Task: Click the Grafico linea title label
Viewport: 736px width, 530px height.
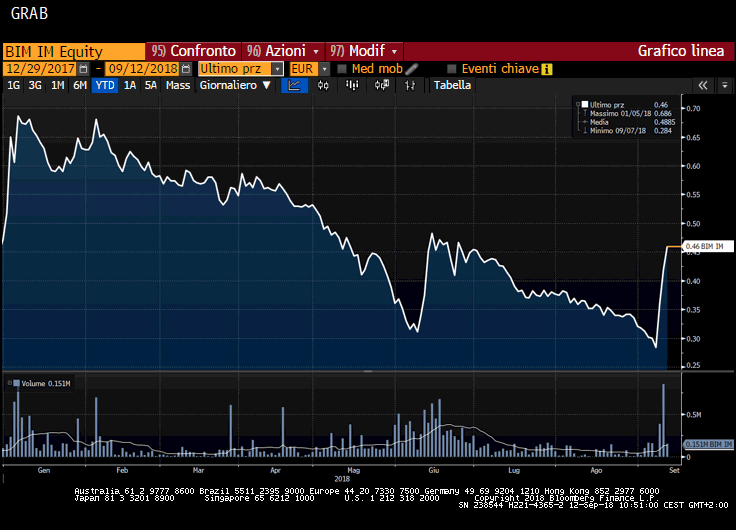Action: [681, 51]
